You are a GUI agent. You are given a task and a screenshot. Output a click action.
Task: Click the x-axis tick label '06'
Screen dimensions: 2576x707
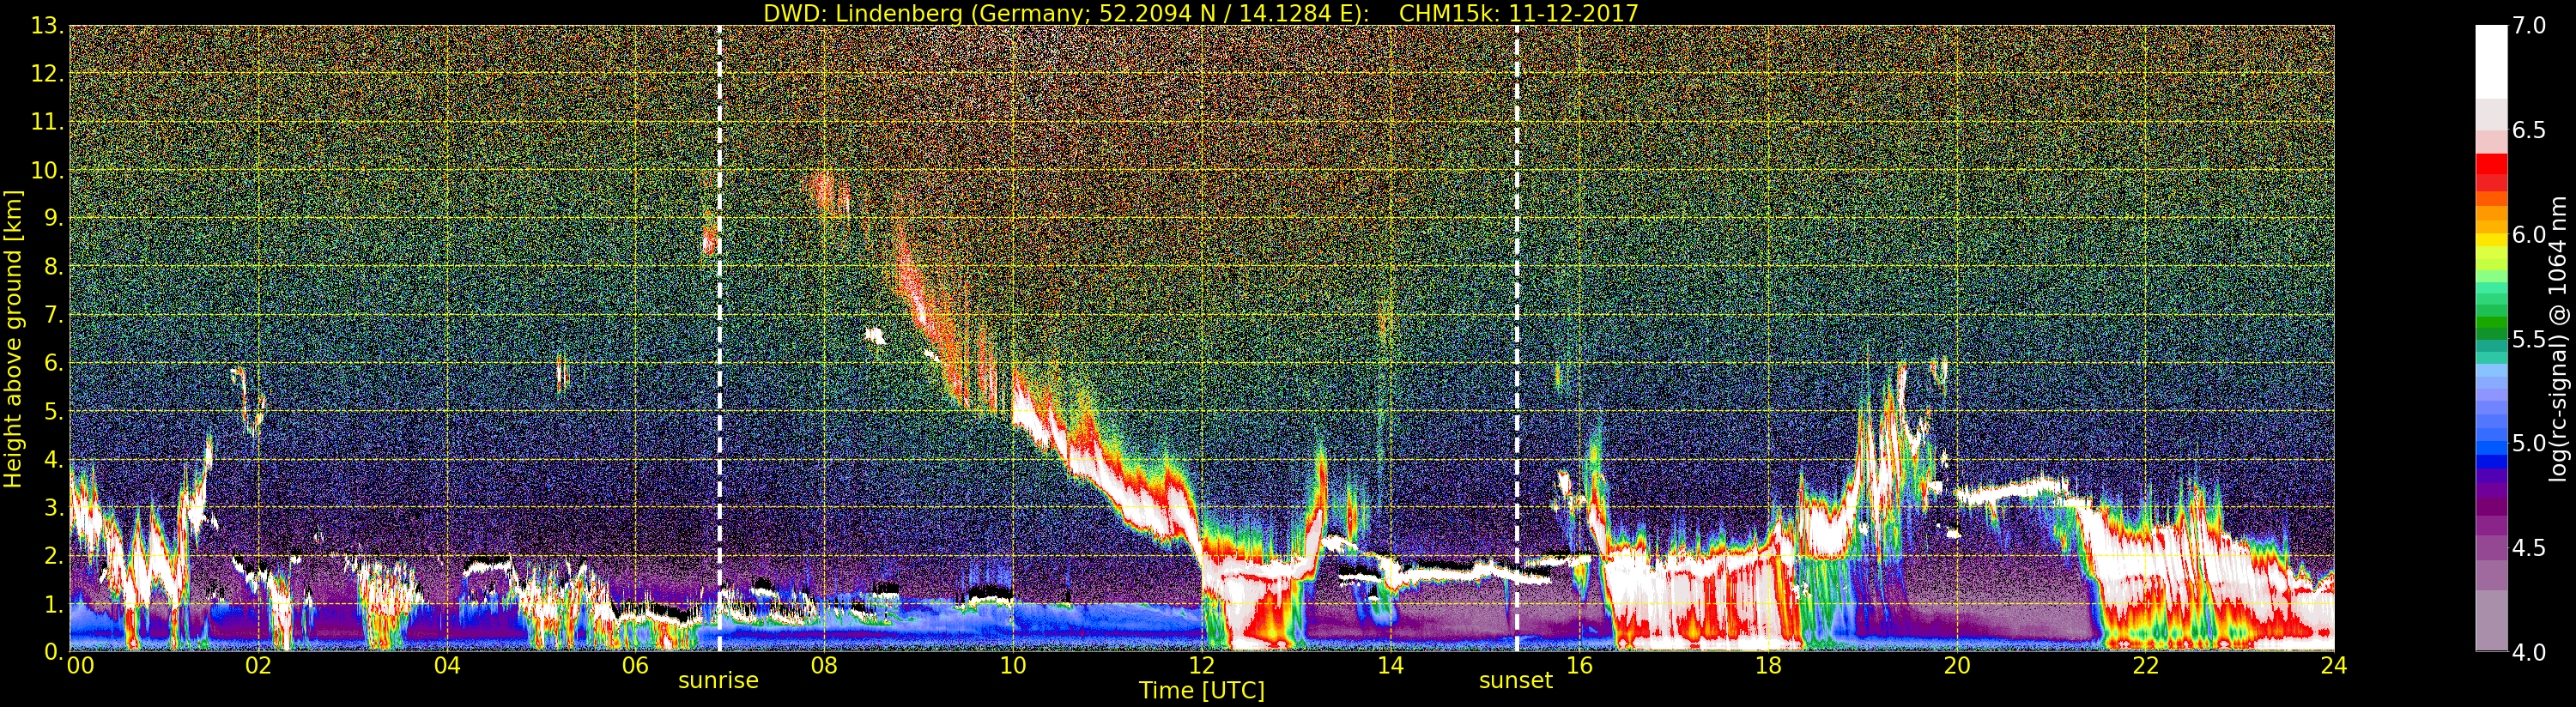(636, 666)
